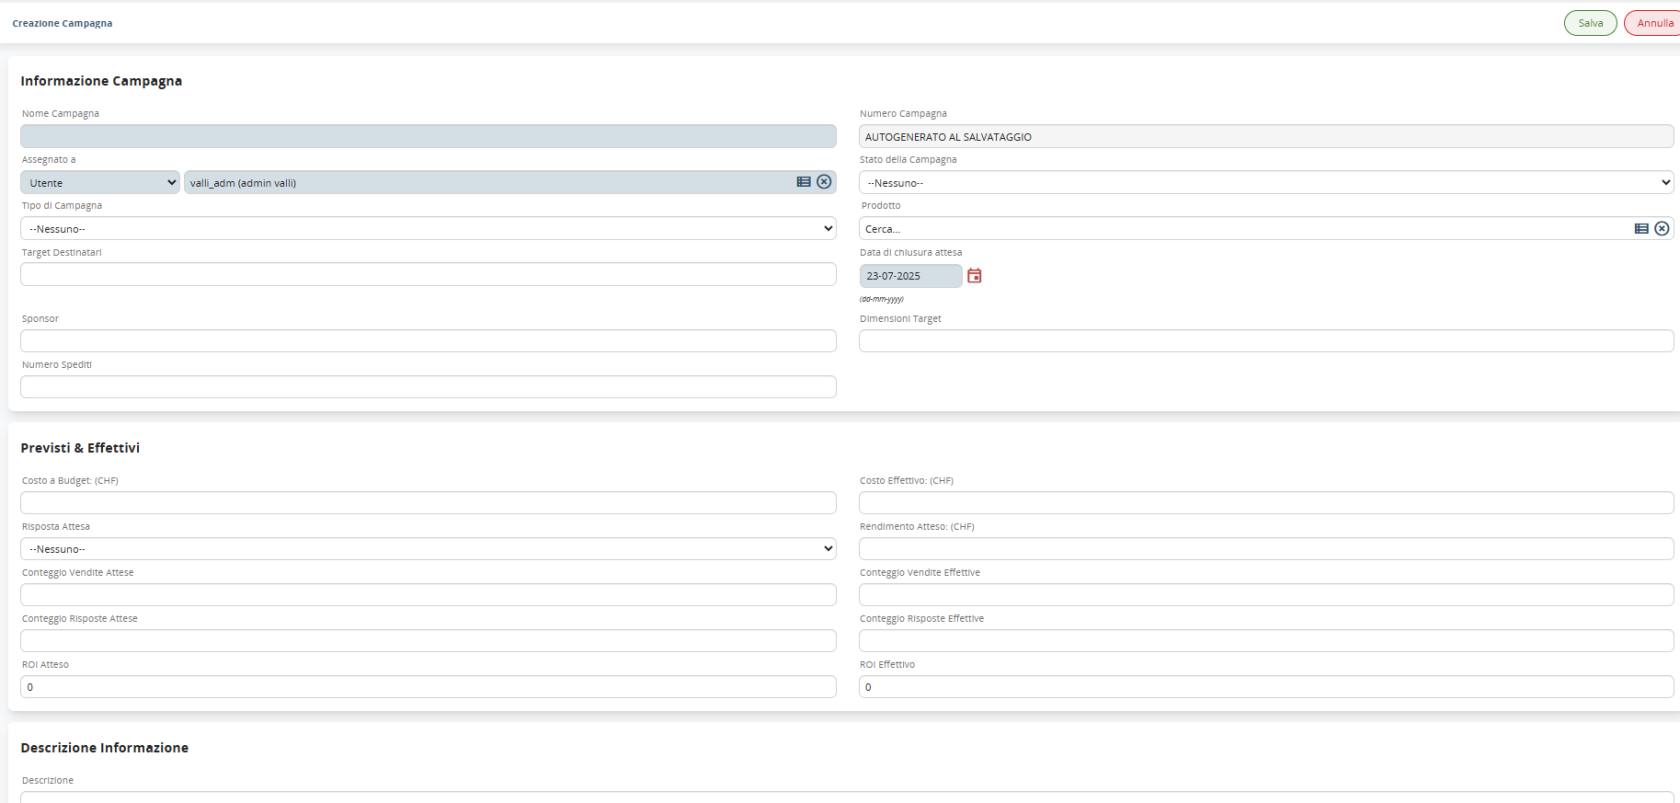Select the Sponsor input field
Image resolution: width=1680 pixels, height=803 pixels.
click(x=428, y=341)
